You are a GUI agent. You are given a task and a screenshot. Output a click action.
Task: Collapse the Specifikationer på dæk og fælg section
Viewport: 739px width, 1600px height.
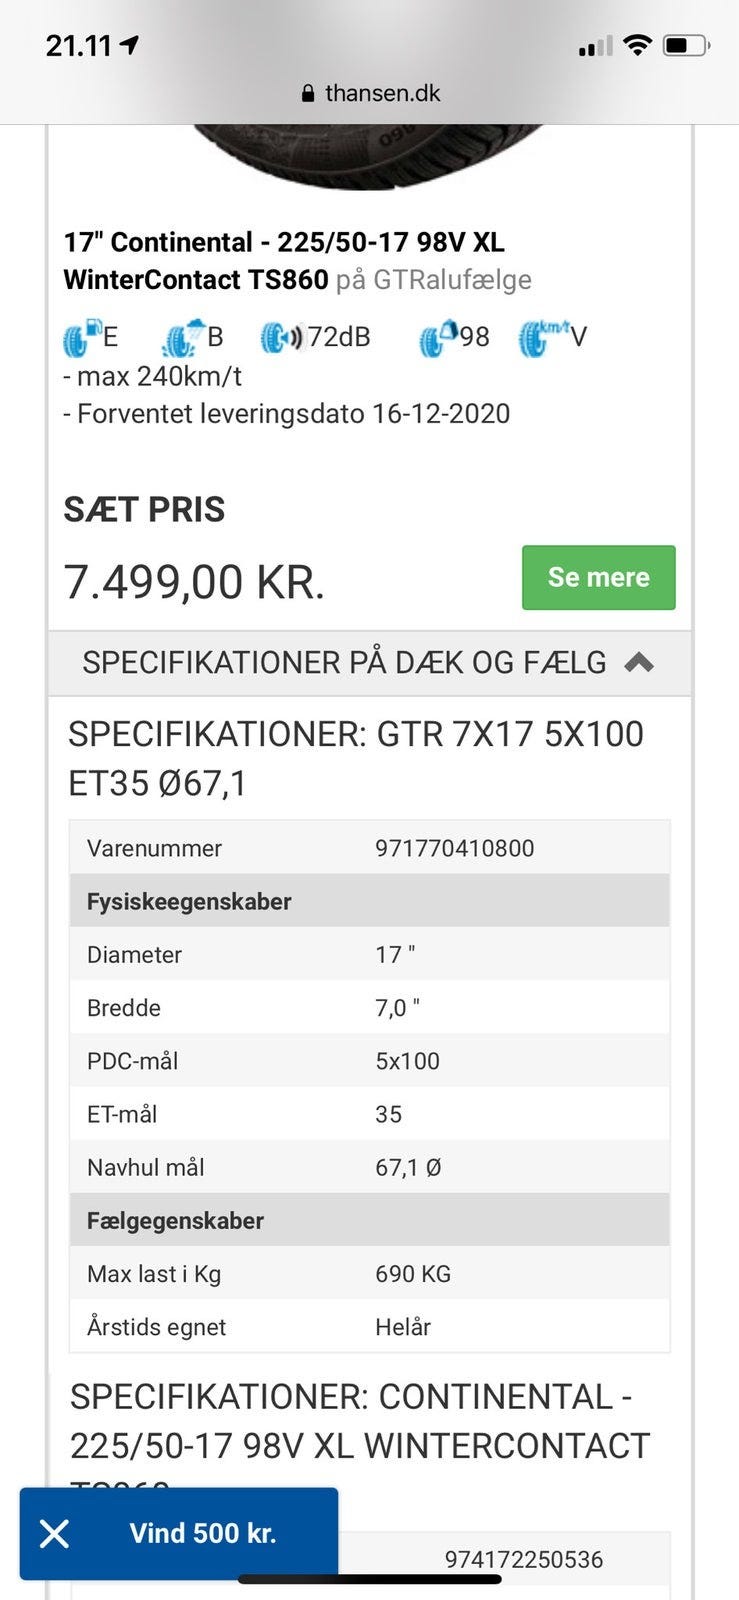(x=344, y=663)
